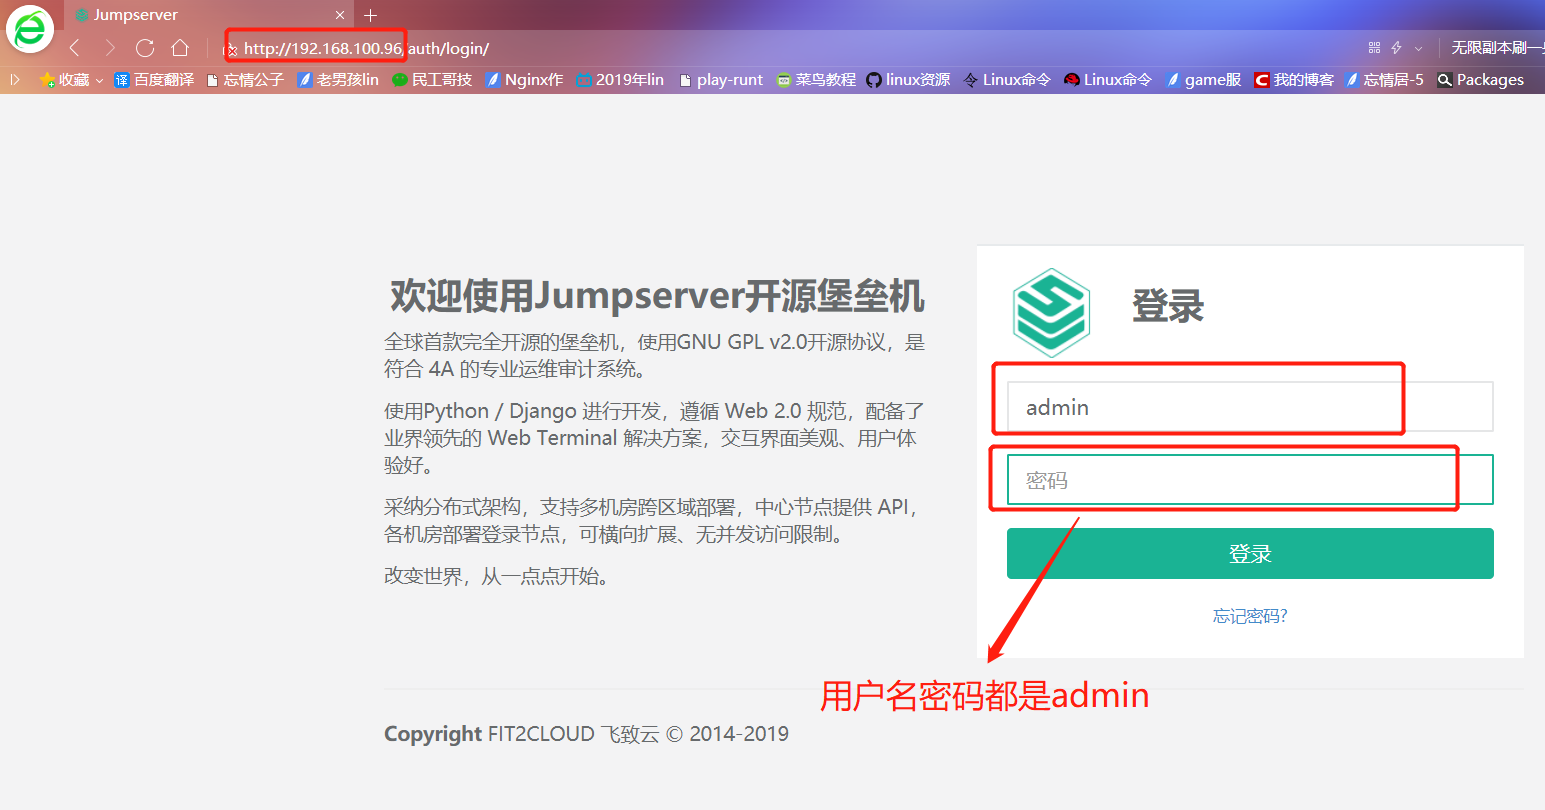Click the insecure site icon before the URL
Screen dimensions: 1545x810
[231, 49]
